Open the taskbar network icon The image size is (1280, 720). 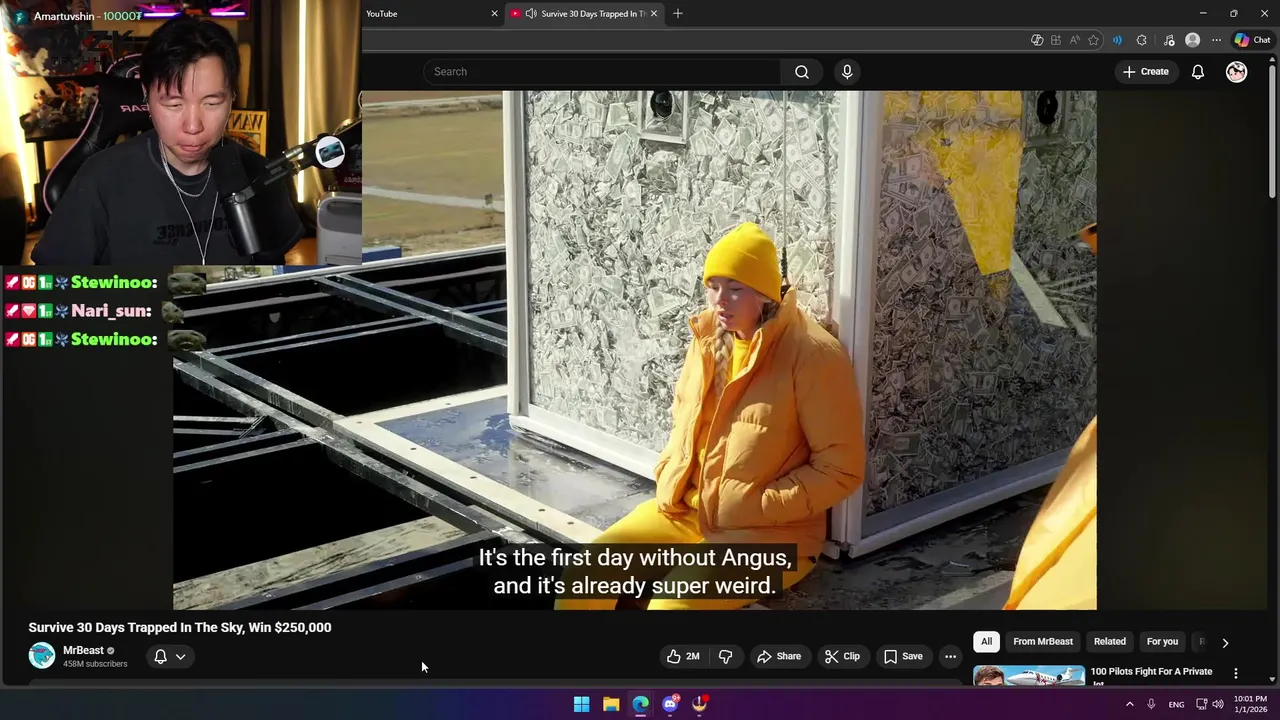[1201, 704]
